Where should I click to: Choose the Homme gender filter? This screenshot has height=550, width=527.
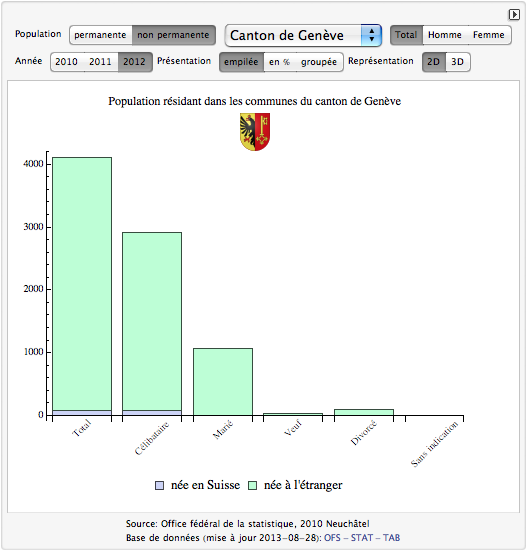445,35
